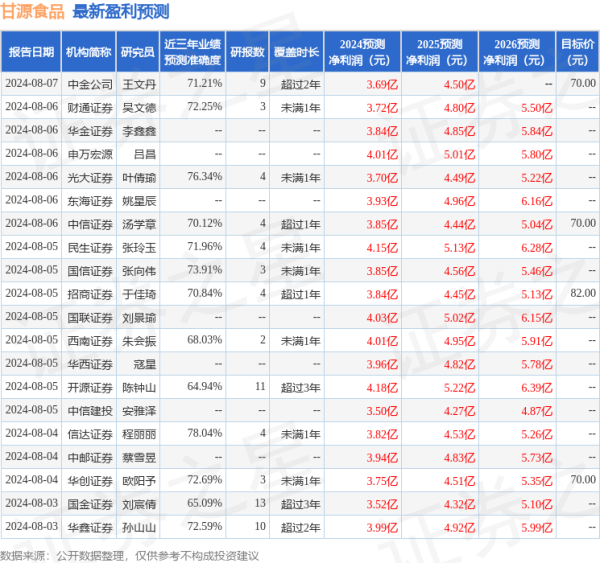Click the 华鑫证券 institution cell

coord(90,528)
